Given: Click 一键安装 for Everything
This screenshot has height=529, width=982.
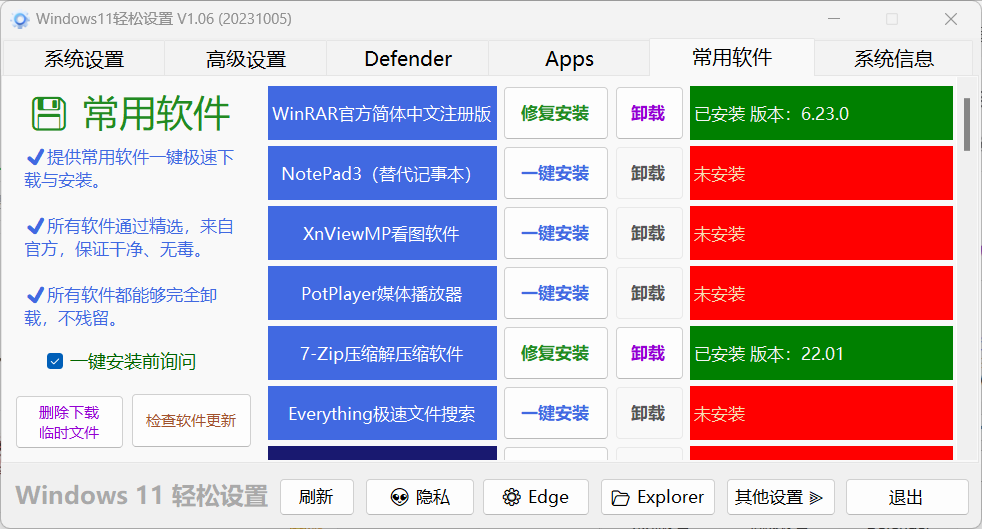Looking at the screenshot, I should pos(556,414).
